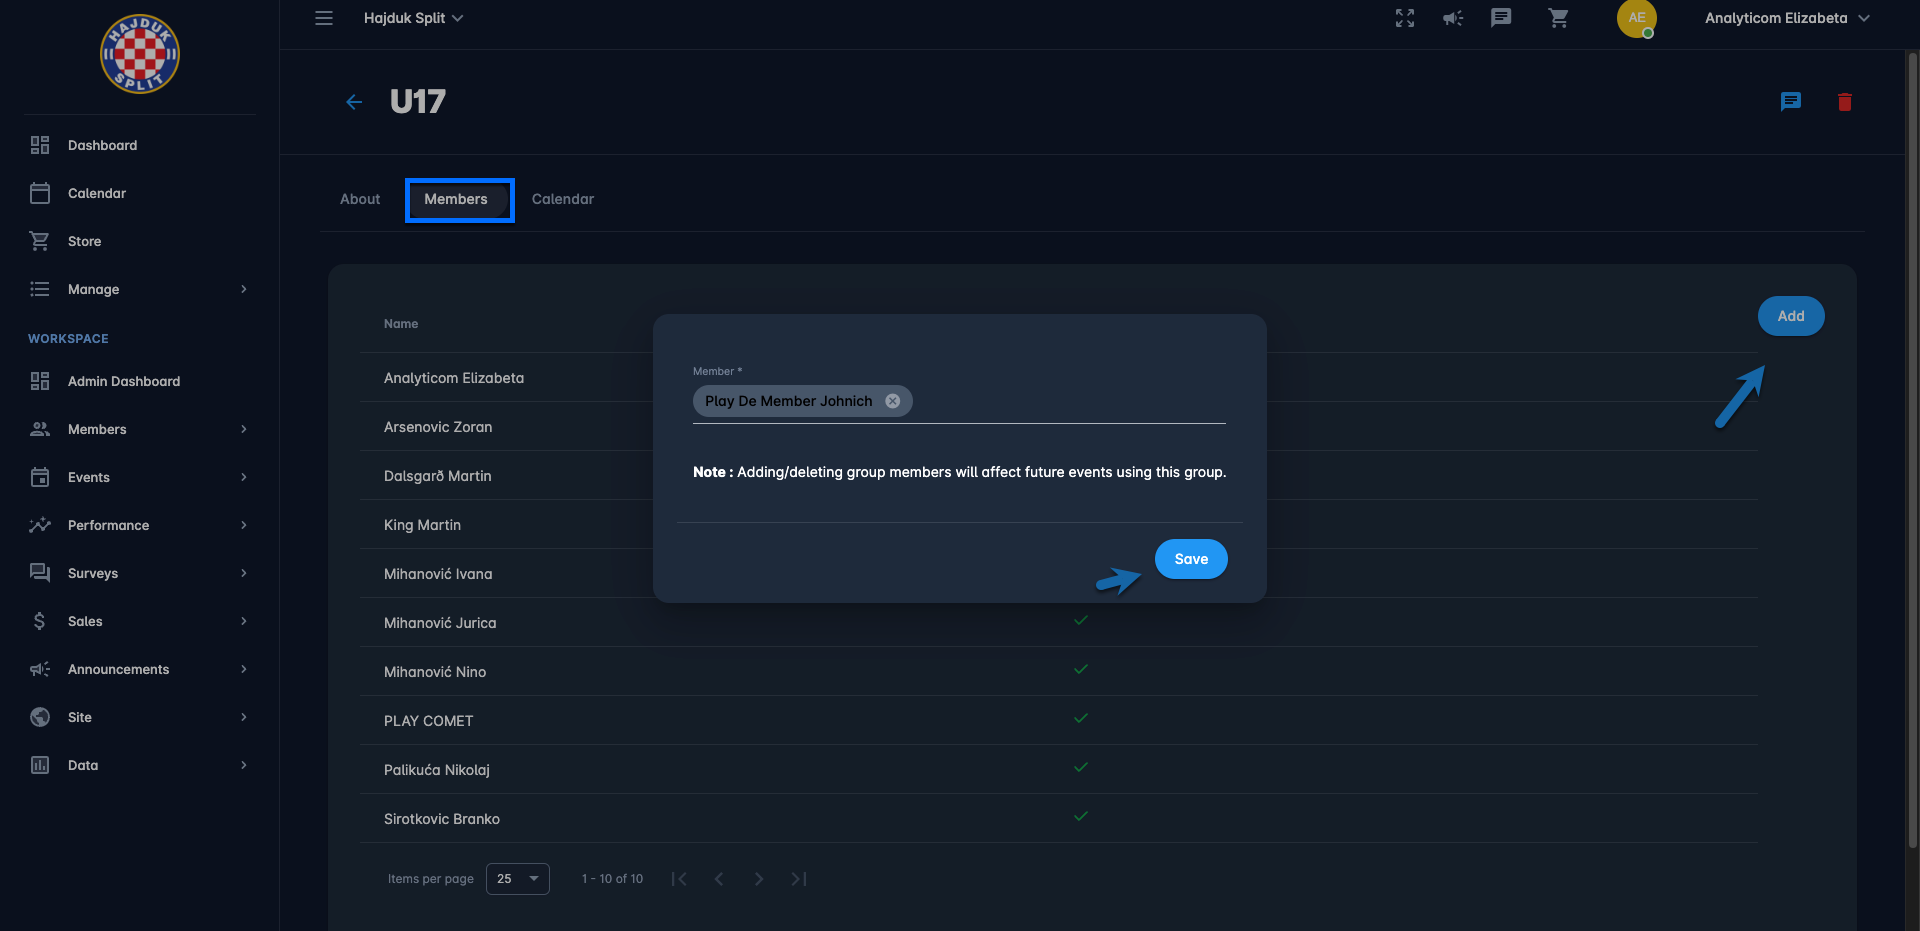Switch to the group Calendar tab
Screen dimensions: 1920x931
(562, 199)
